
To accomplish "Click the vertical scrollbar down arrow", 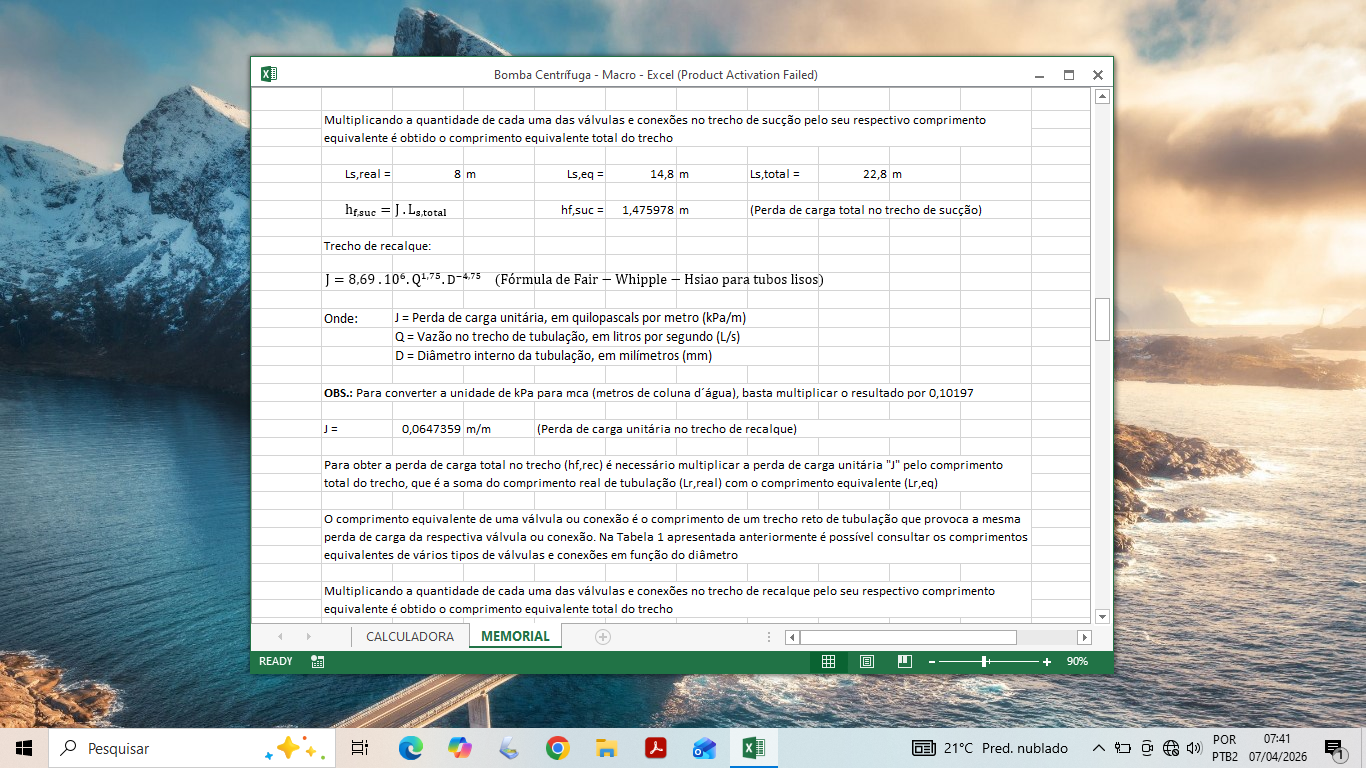I will [1102, 616].
